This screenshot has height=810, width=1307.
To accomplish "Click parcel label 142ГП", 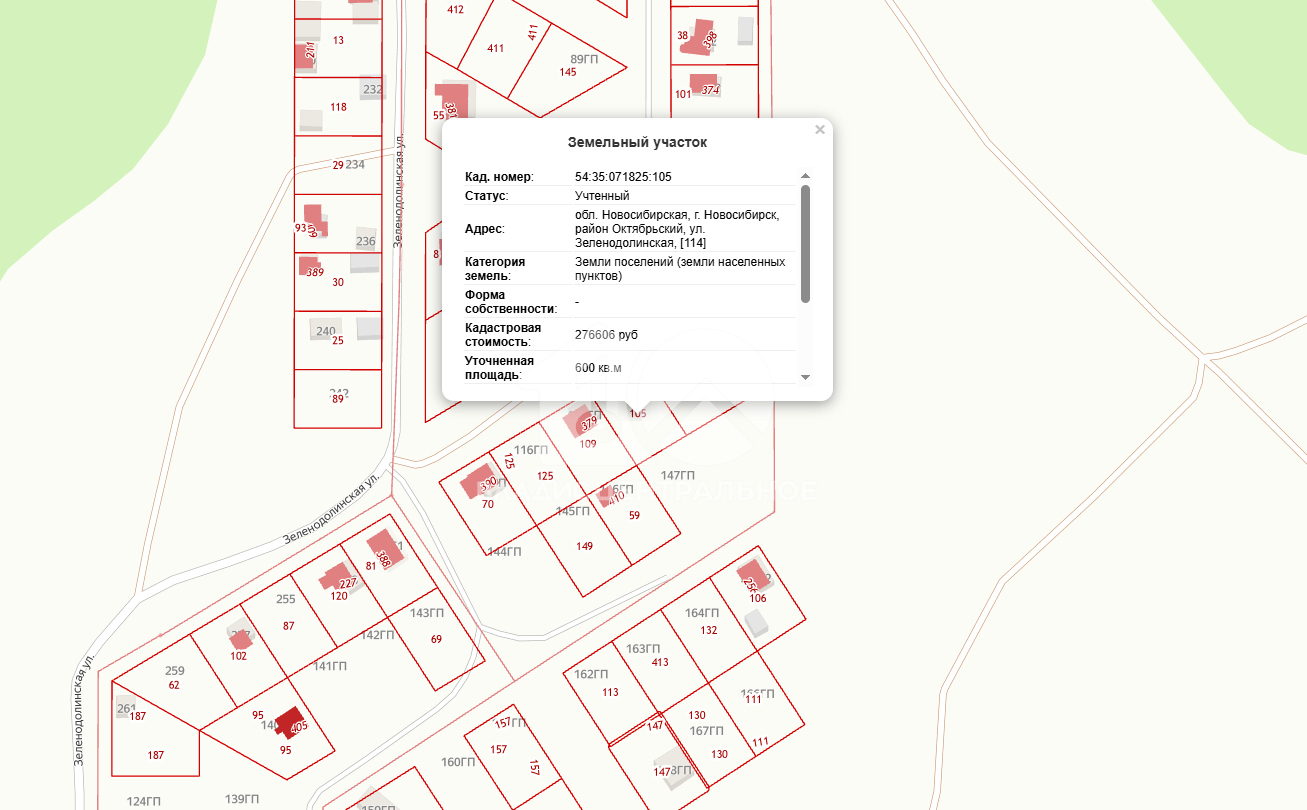I will tap(378, 635).
